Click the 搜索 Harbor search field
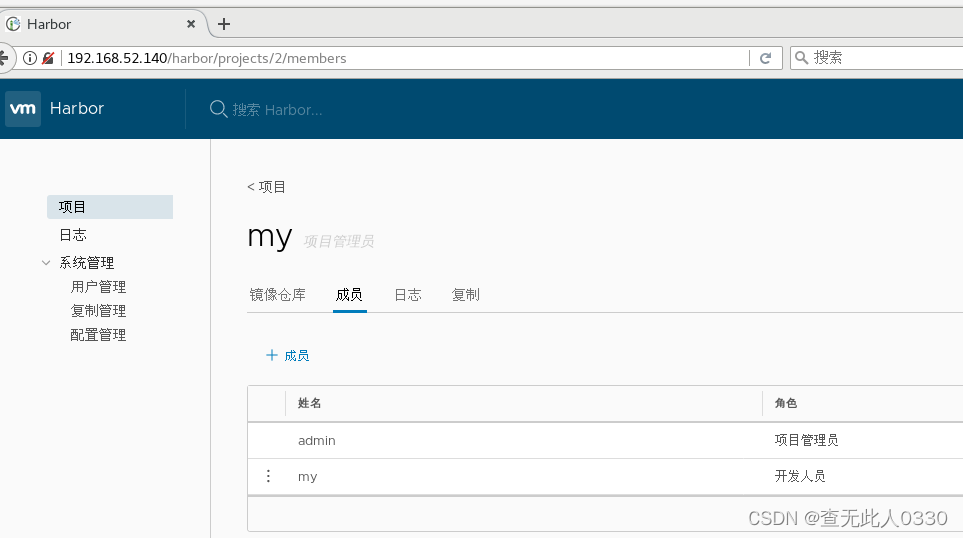The height and width of the screenshot is (538, 963). click(277, 110)
